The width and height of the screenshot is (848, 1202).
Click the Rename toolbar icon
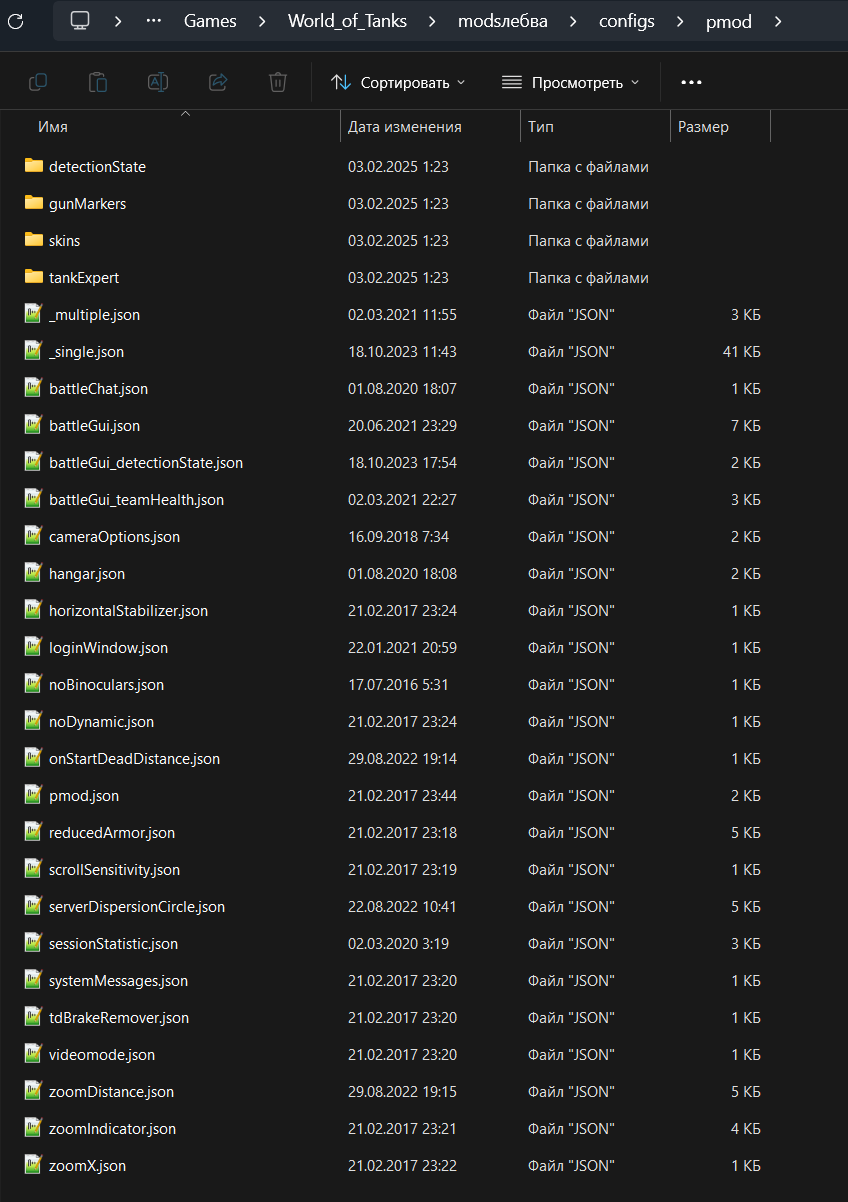point(158,82)
